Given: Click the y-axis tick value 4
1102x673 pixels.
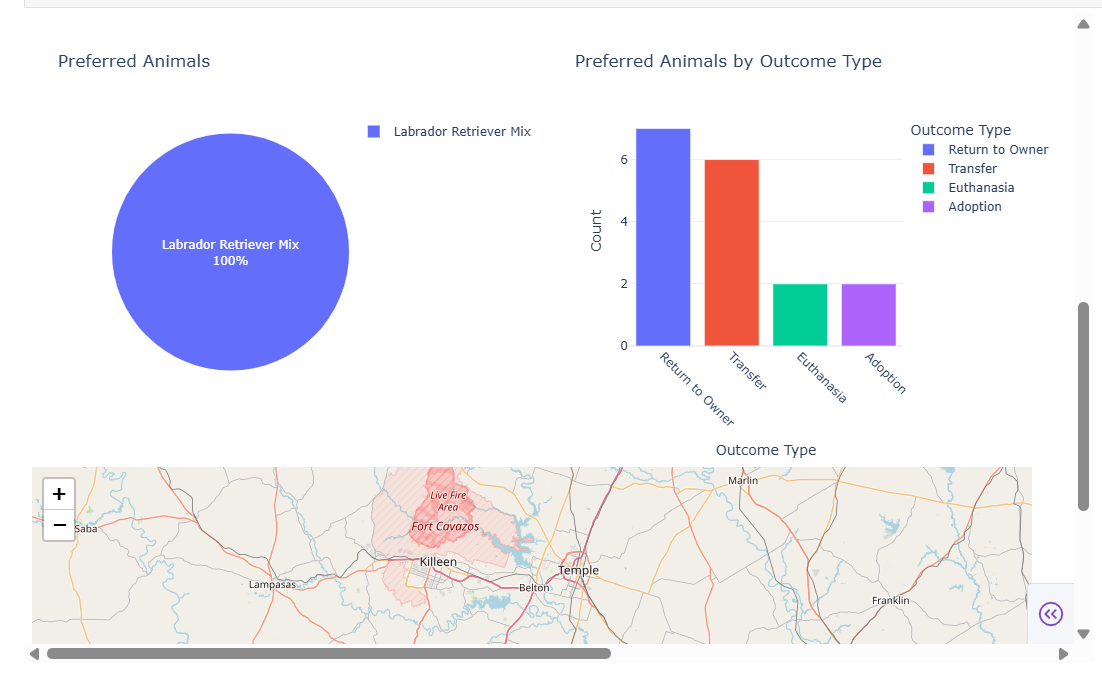Looking at the screenshot, I should pos(623,221).
